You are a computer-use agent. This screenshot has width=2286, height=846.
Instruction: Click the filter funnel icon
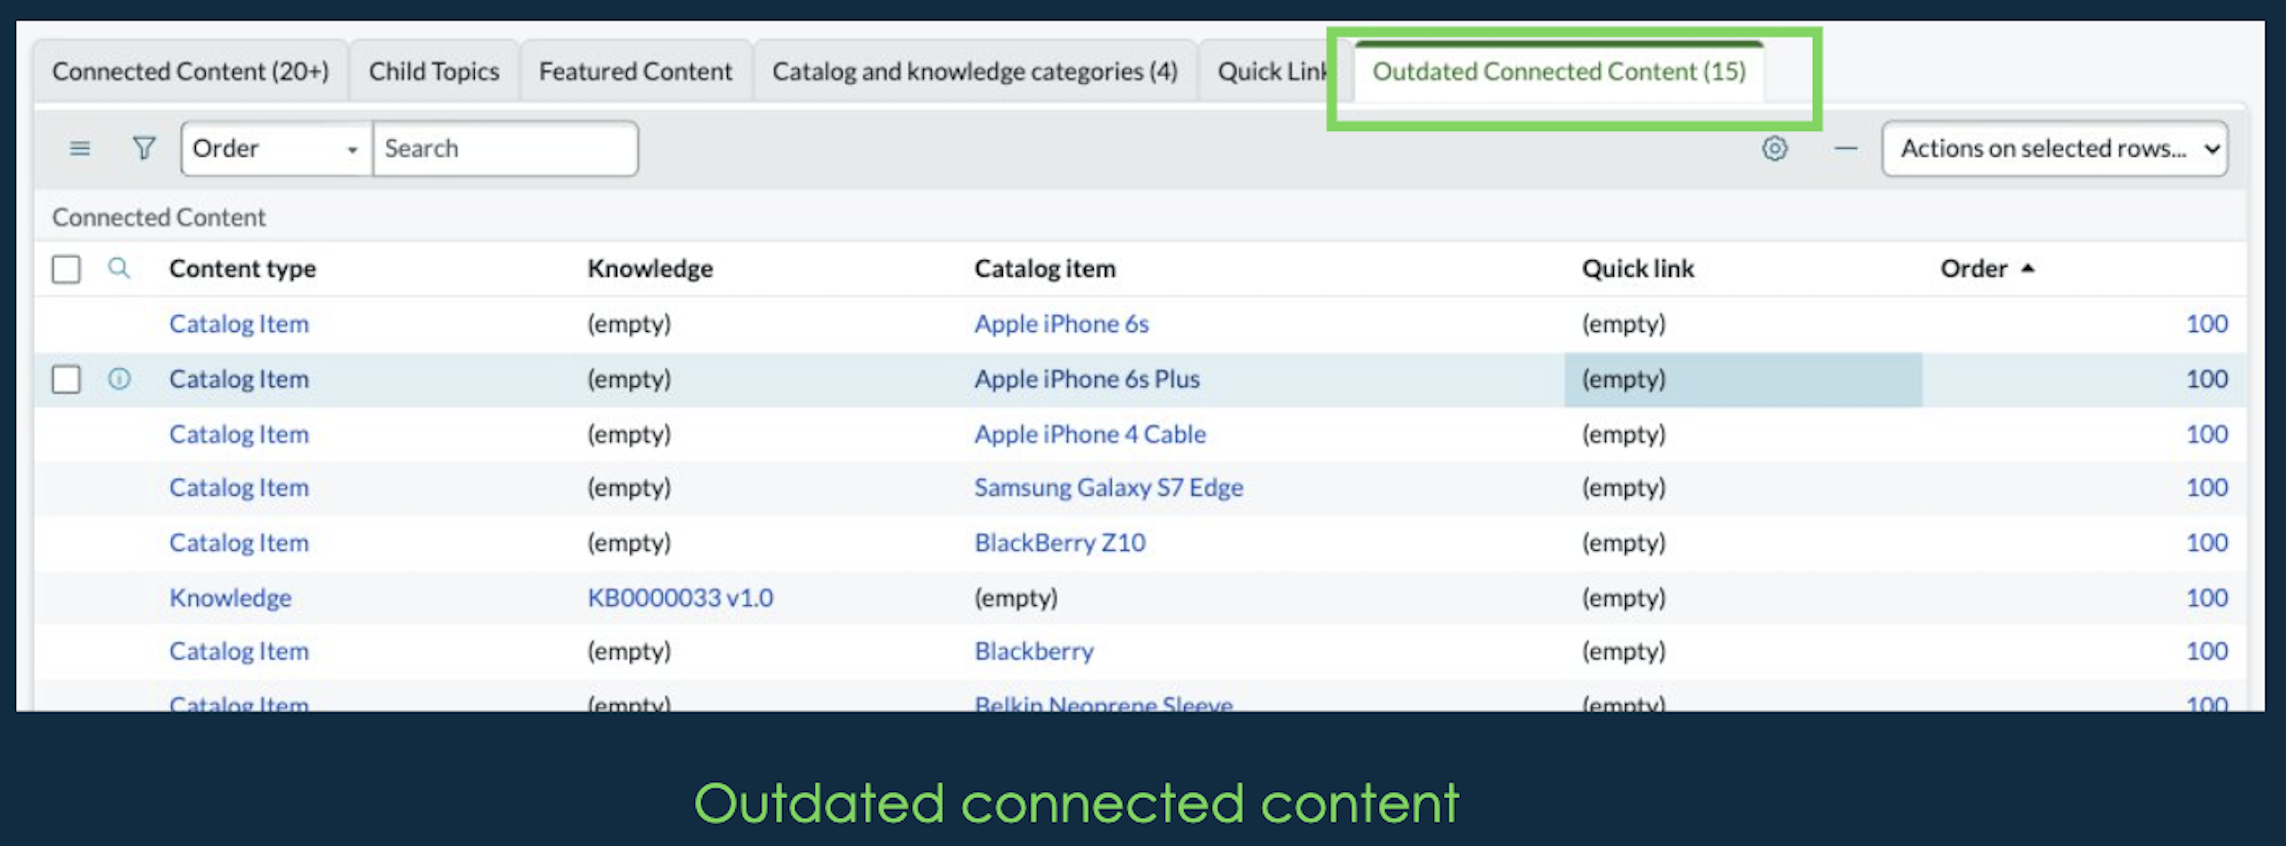[x=144, y=149]
